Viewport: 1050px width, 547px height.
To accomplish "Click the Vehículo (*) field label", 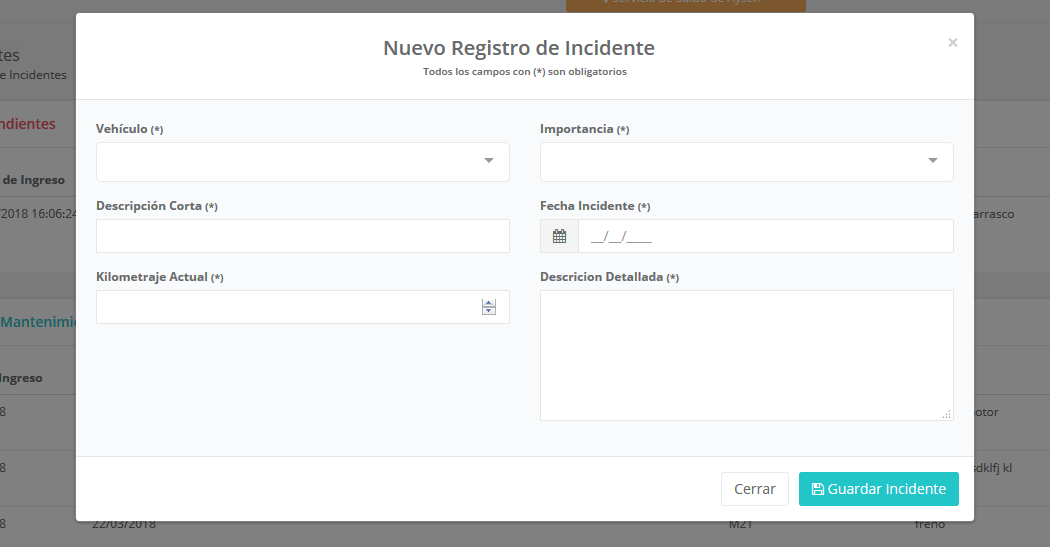I will (x=129, y=130).
